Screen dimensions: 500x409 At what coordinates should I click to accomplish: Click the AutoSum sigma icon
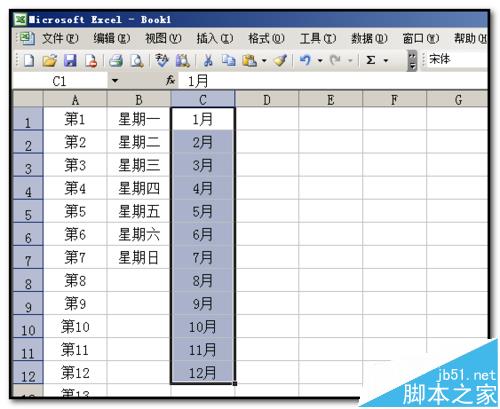[x=371, y=60]
